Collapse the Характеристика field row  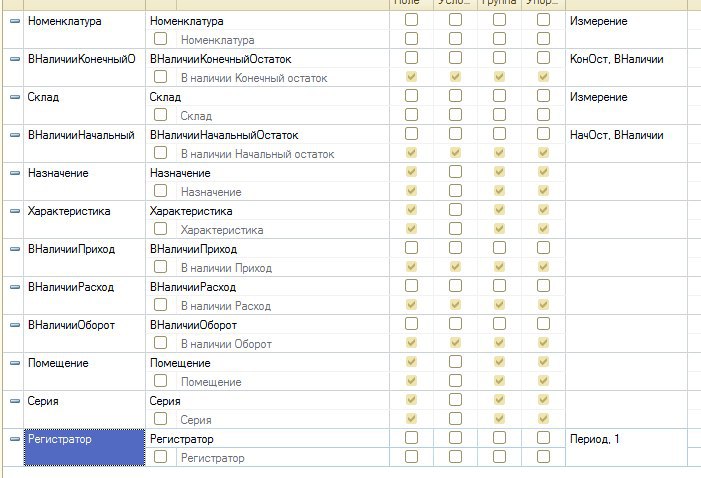pyautogui.click(x=15, y=212)
